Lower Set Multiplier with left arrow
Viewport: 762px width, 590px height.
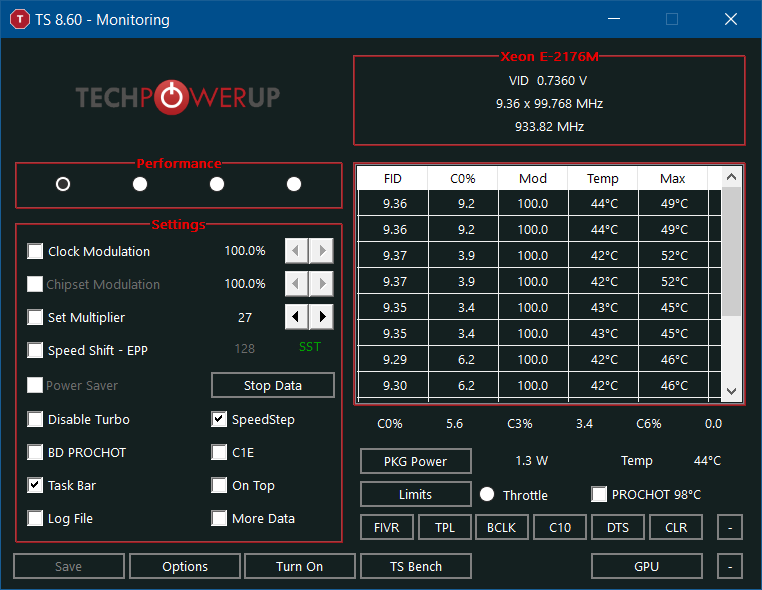pos(296,317)
